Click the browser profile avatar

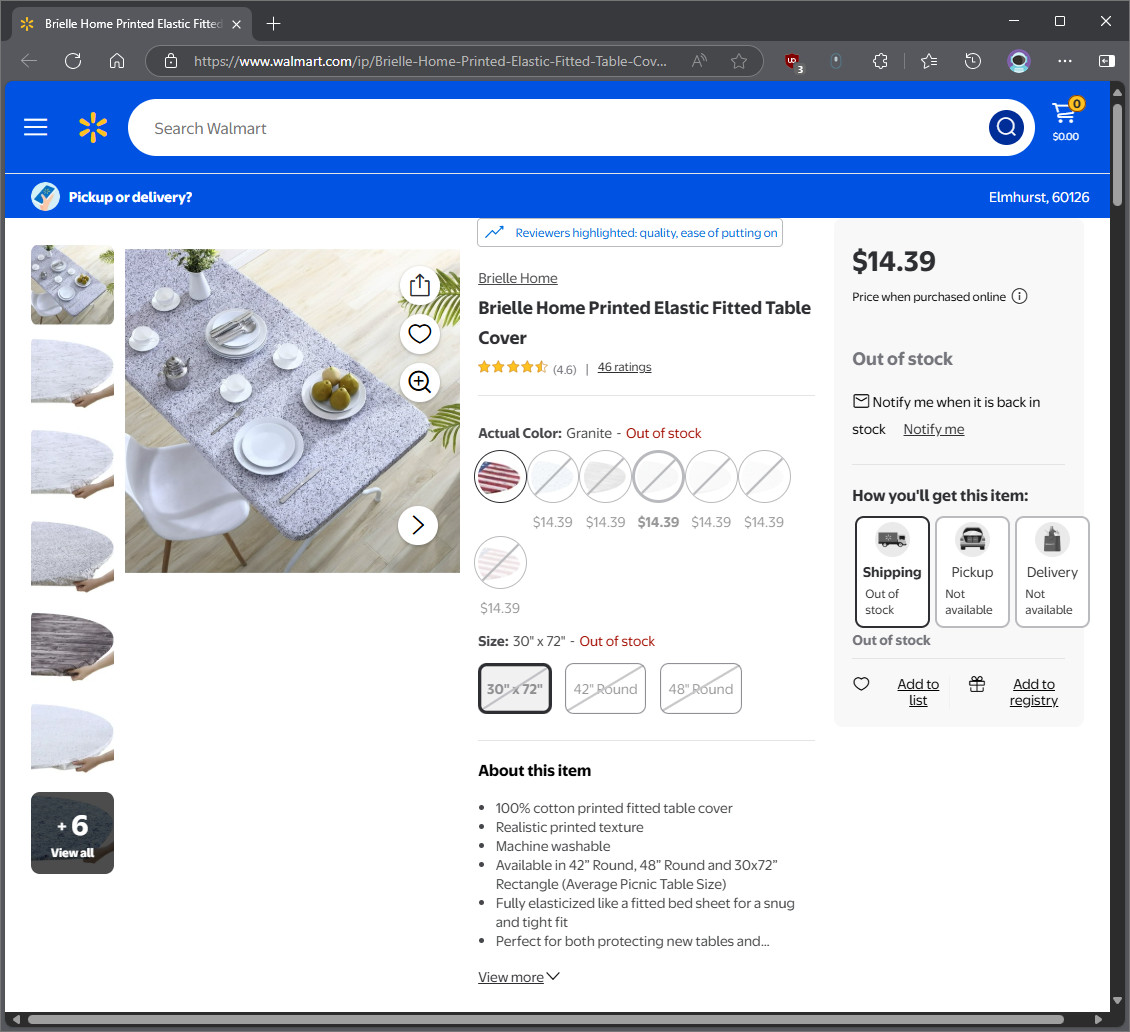coord(1018,61)
